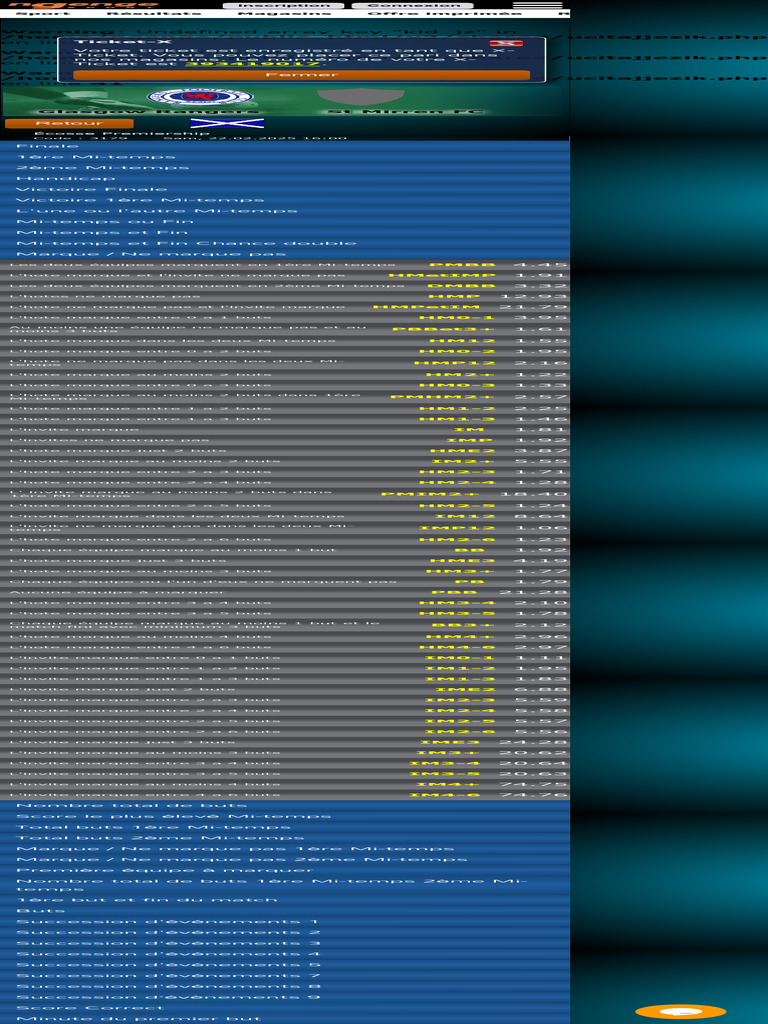Expand 1ère but et fin du match
This screenshot has height=1024, width=768.
point(285,900)
